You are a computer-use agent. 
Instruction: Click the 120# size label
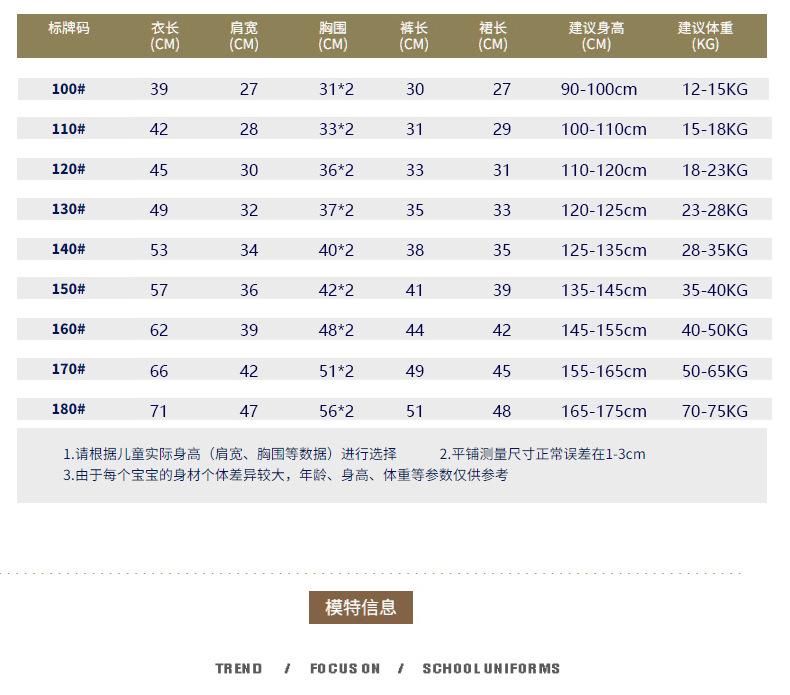click(69, 169)
